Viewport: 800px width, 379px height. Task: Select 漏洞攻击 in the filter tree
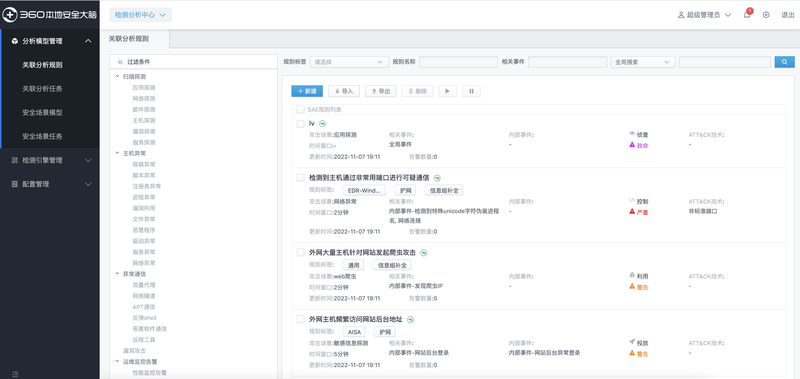click(134, 350)
